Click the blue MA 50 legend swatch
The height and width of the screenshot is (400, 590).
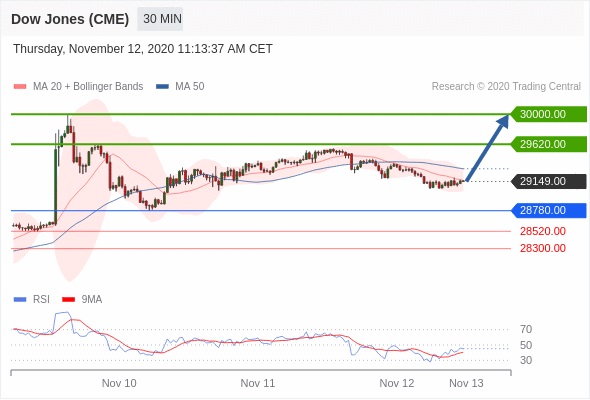tap(162, 87)
